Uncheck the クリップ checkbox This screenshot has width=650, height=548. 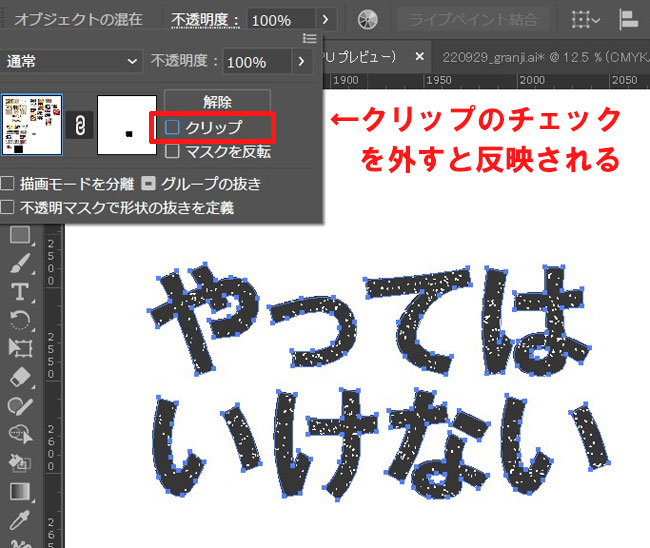pyautogui.click(x=172, y=127)
